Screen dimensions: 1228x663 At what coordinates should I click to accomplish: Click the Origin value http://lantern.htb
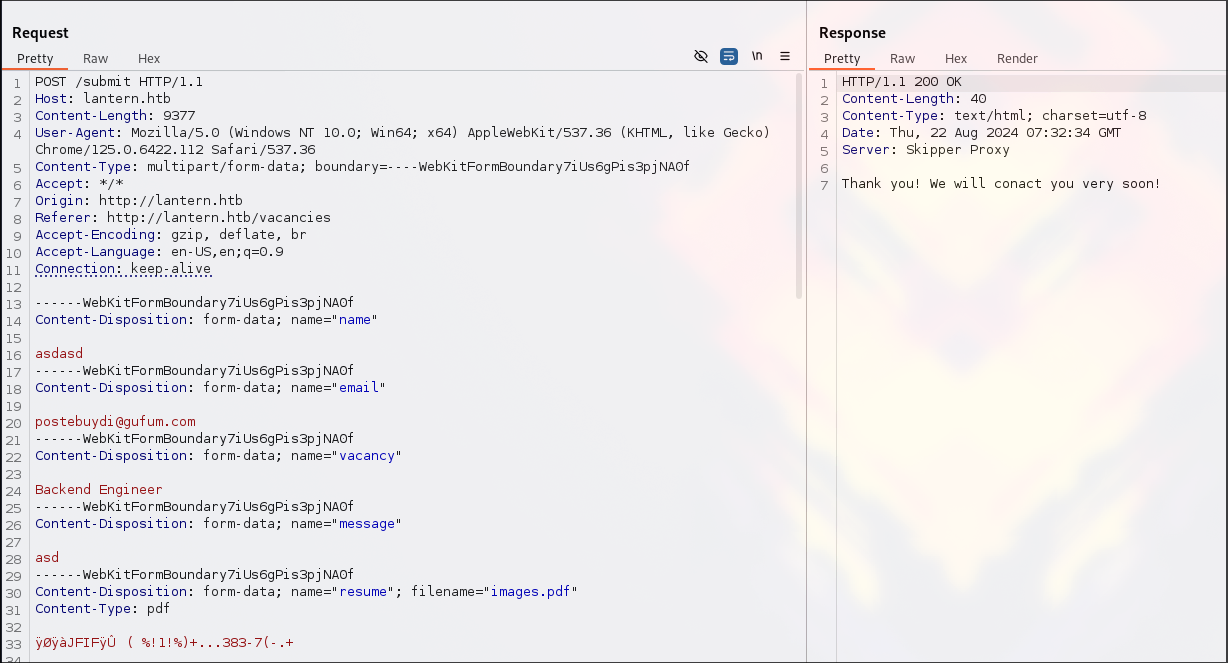pos(170,200)
